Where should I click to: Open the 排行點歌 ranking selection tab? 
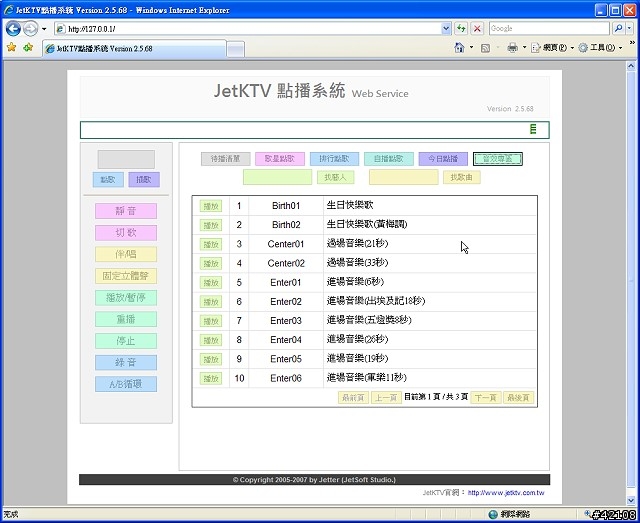click(334, 159)
